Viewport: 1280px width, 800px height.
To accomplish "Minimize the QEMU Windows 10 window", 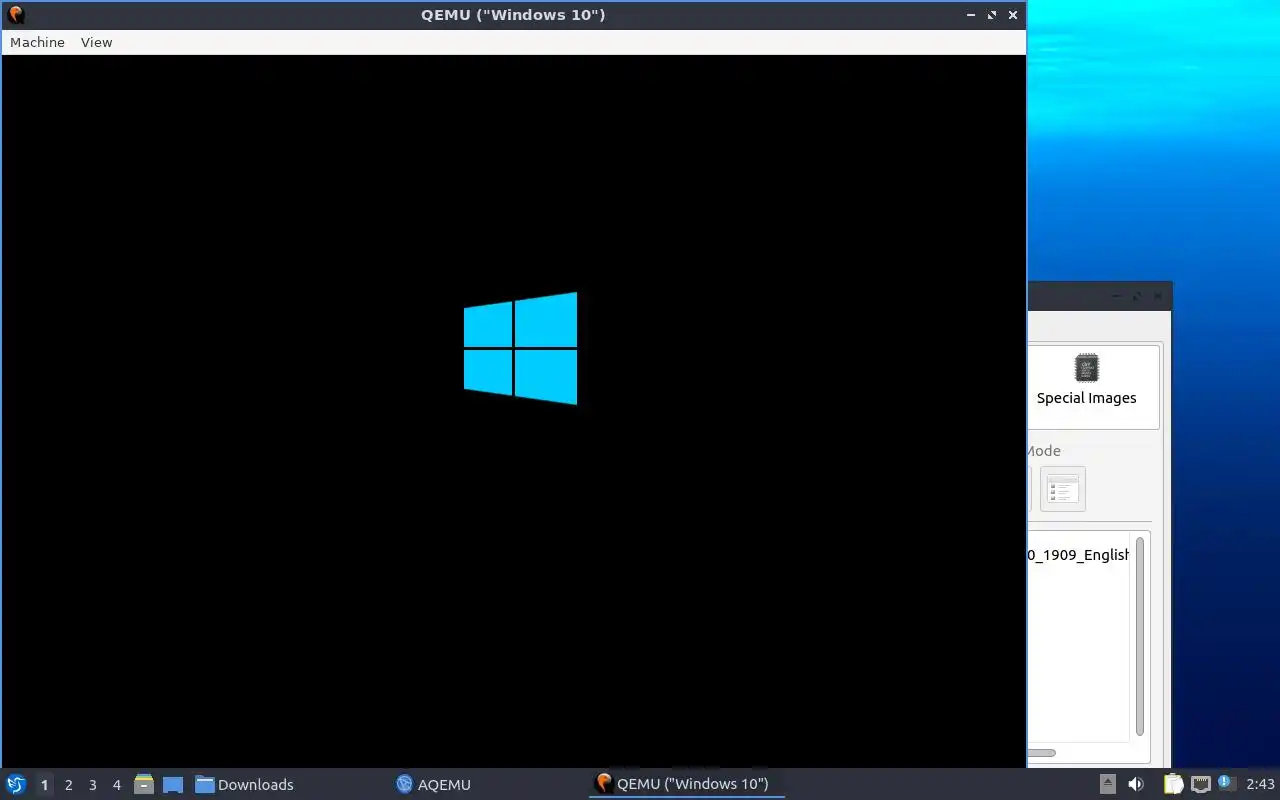I will (971, 15).
